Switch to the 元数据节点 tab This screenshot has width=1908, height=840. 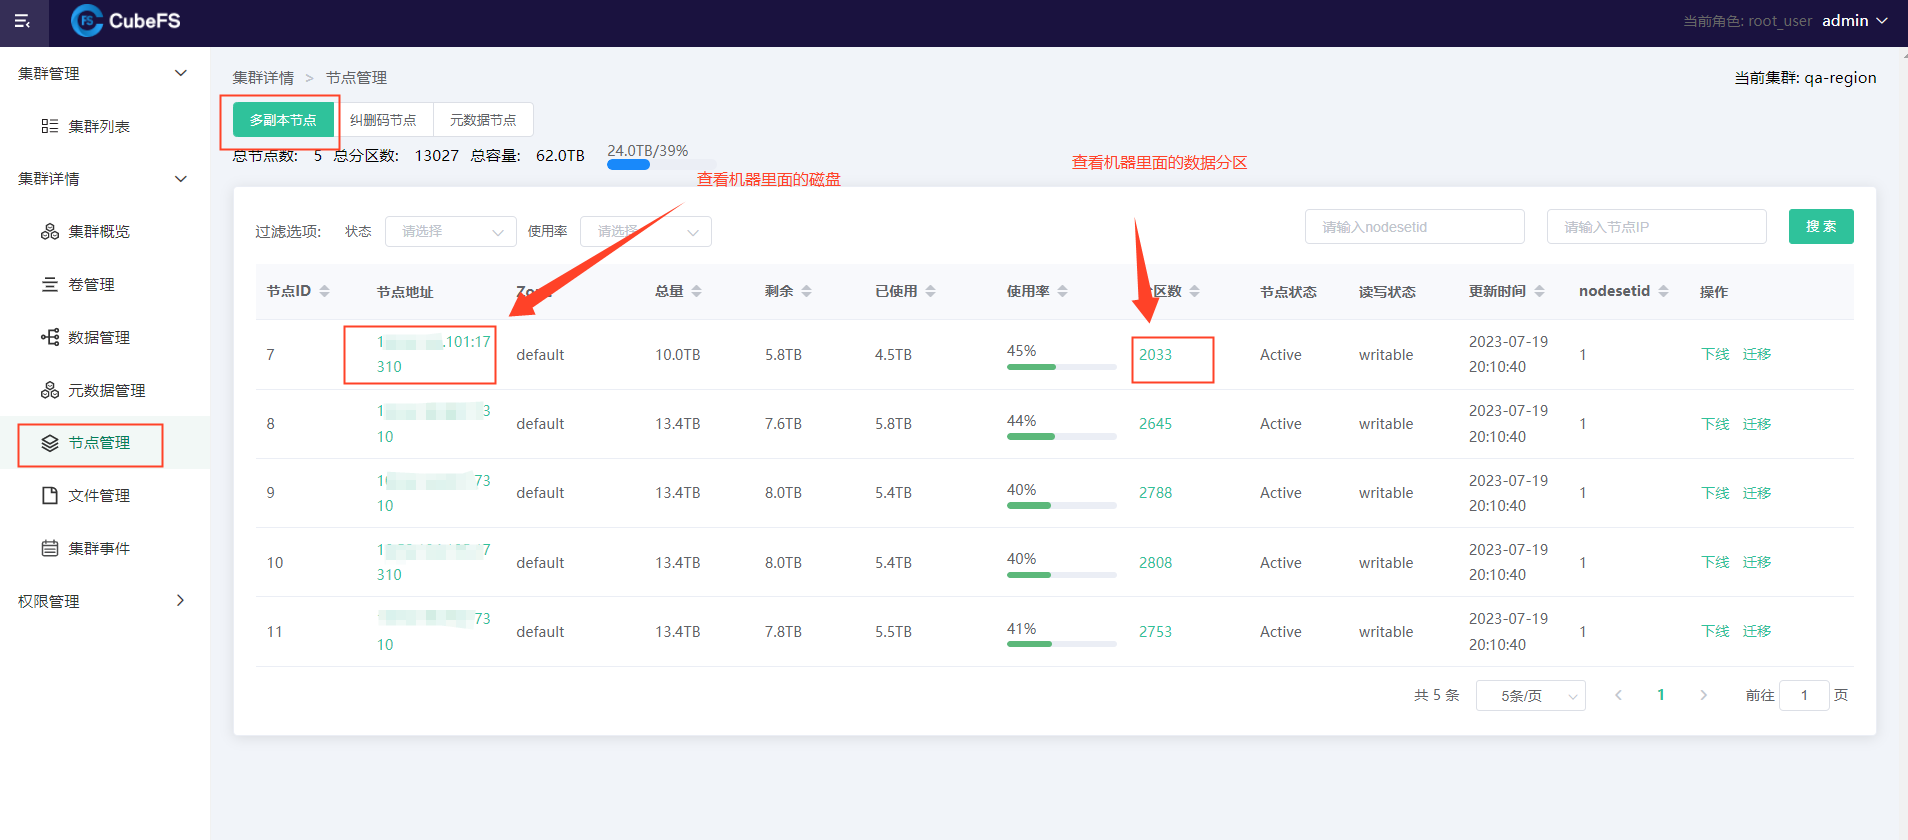(483, 120)
